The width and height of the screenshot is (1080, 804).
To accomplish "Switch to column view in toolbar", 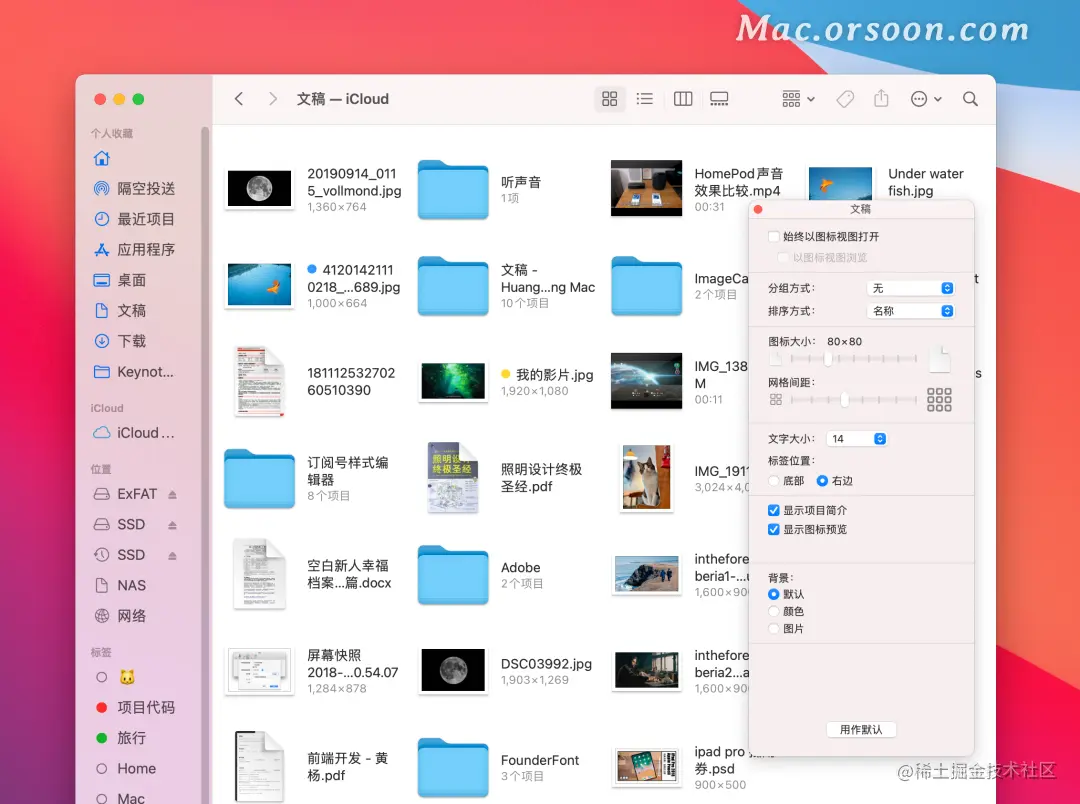I will coord(683,99).
